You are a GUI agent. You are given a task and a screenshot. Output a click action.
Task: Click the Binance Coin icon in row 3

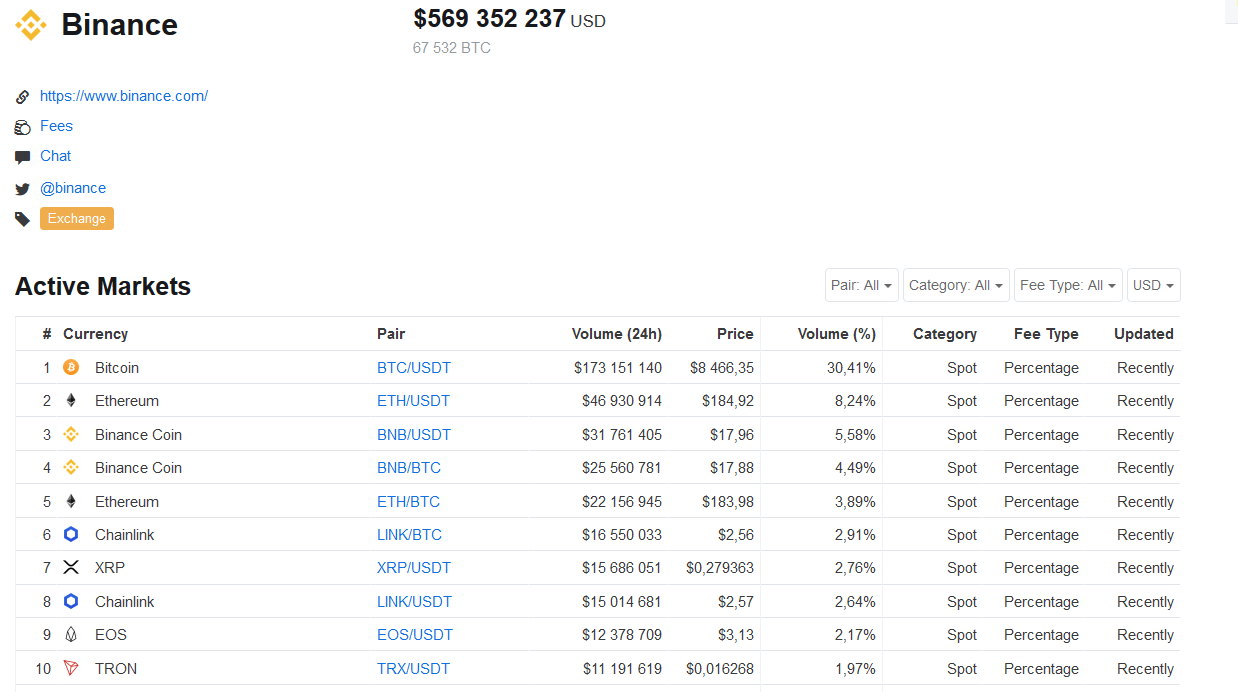coord(71,435)
